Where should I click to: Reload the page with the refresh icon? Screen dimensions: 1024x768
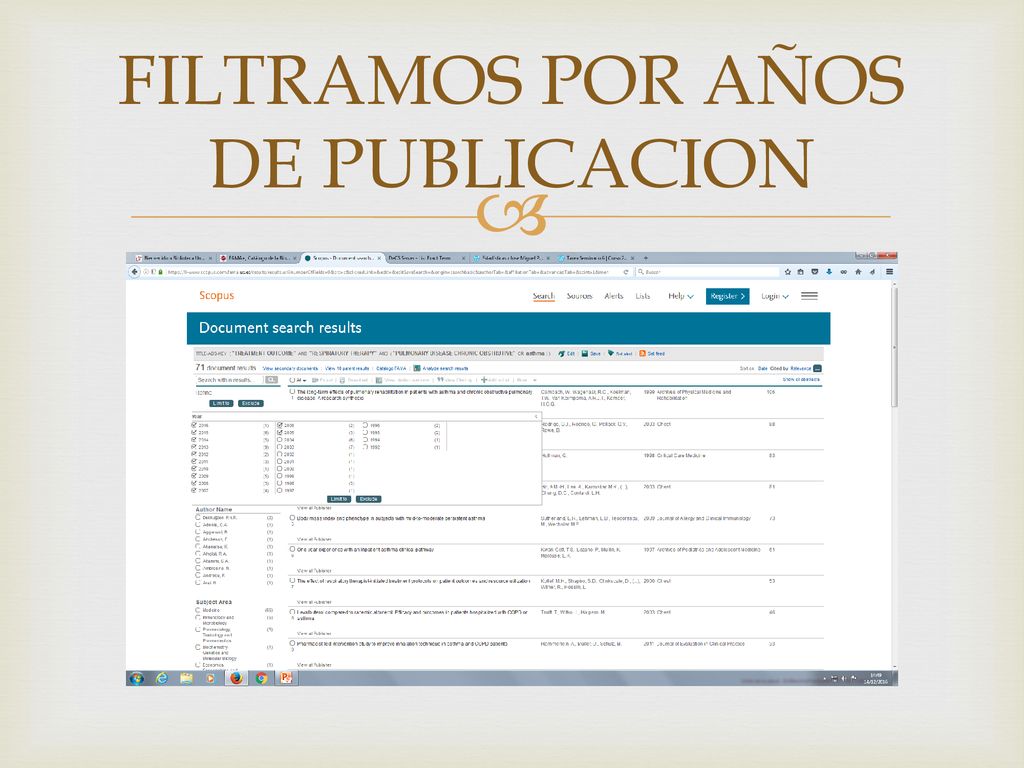tap(626, 272)
